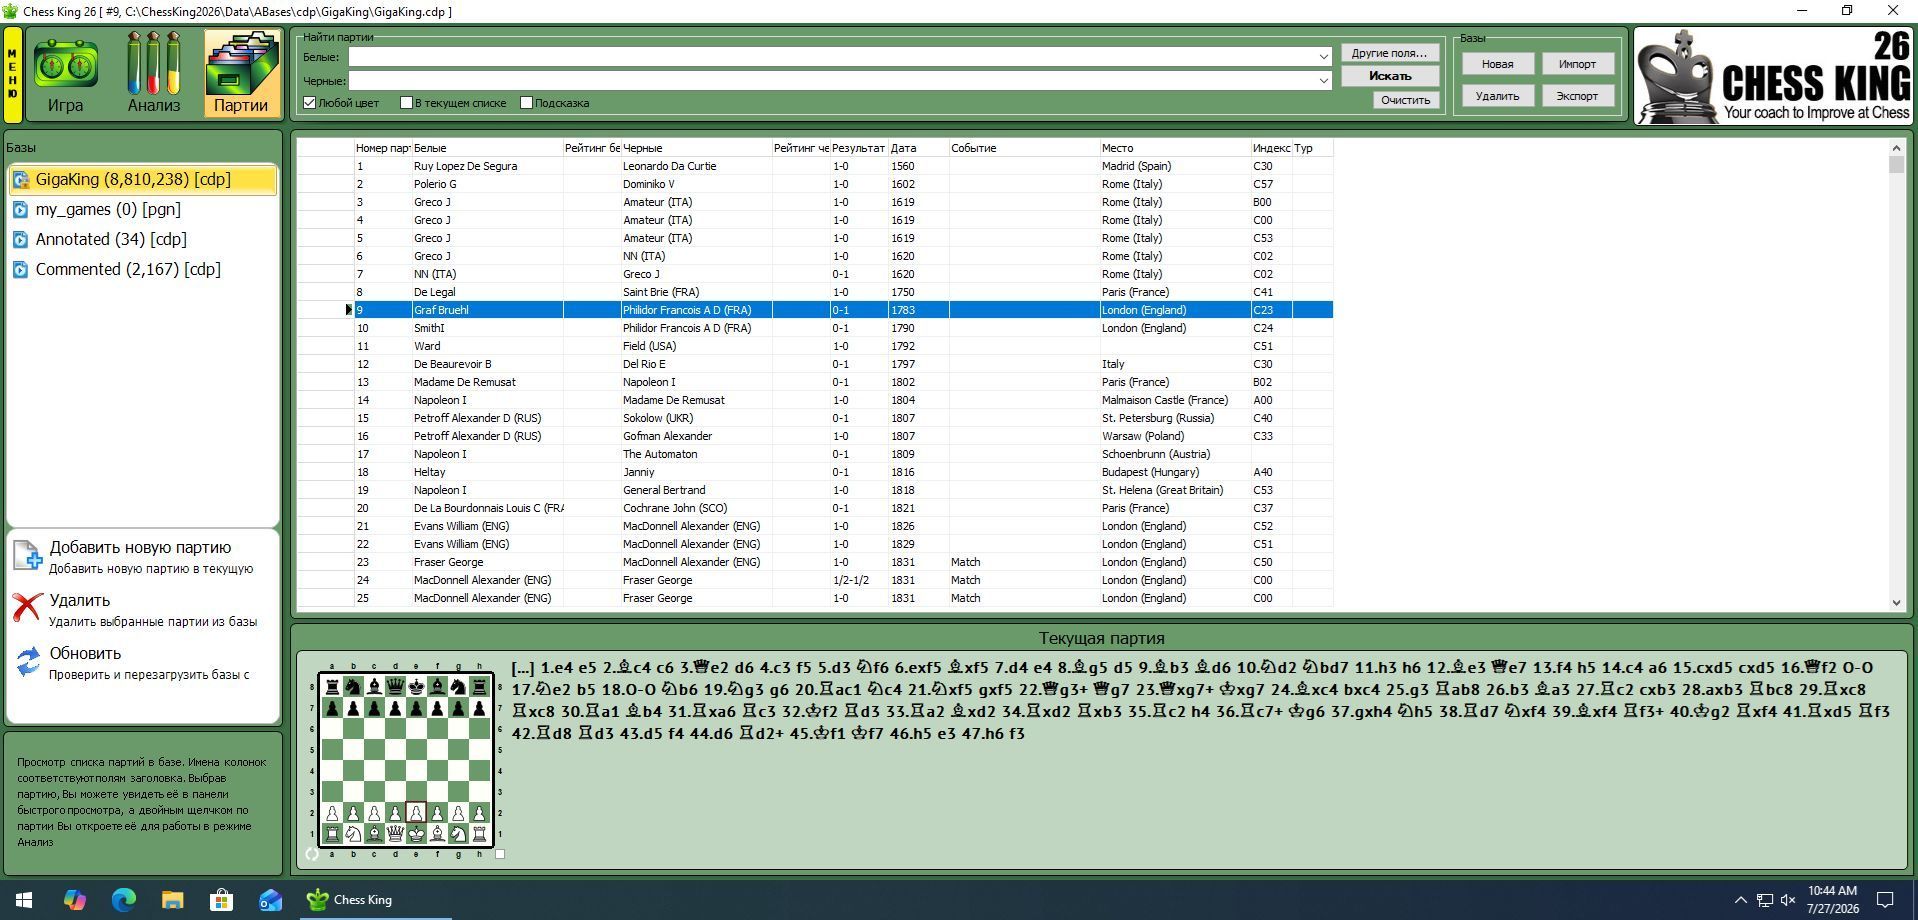
Task: Click the Импорт button
Action: (1577, 64)
